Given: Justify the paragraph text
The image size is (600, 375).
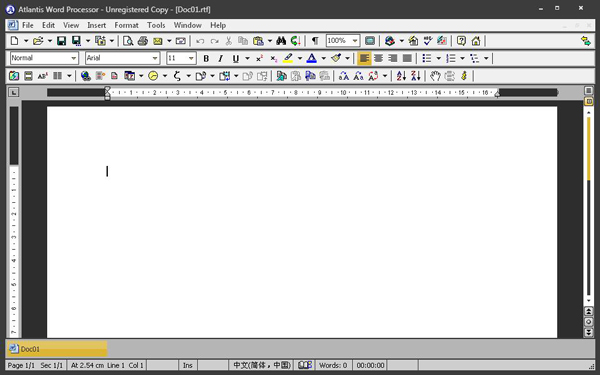Looking at the screenshot, I should [x=408, y=58].
